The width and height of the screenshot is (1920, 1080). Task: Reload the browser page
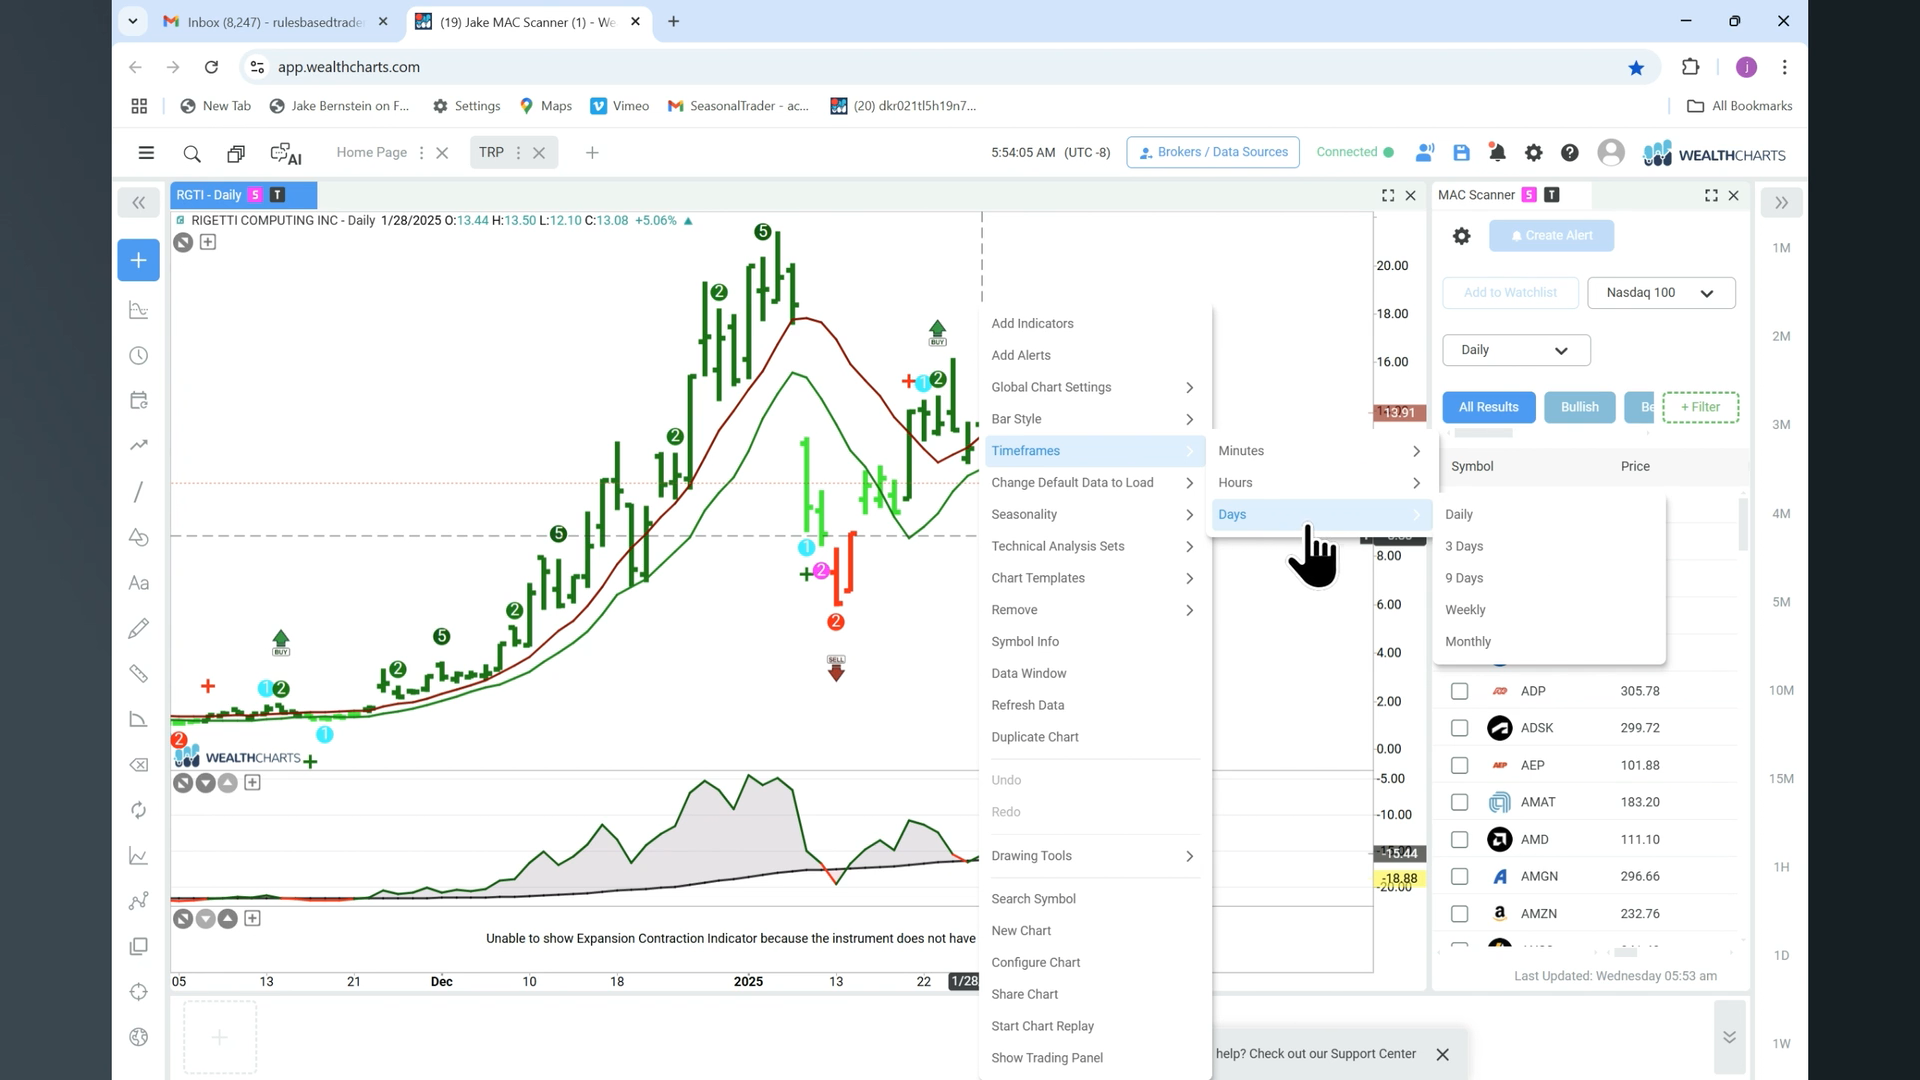pos(211,67)
